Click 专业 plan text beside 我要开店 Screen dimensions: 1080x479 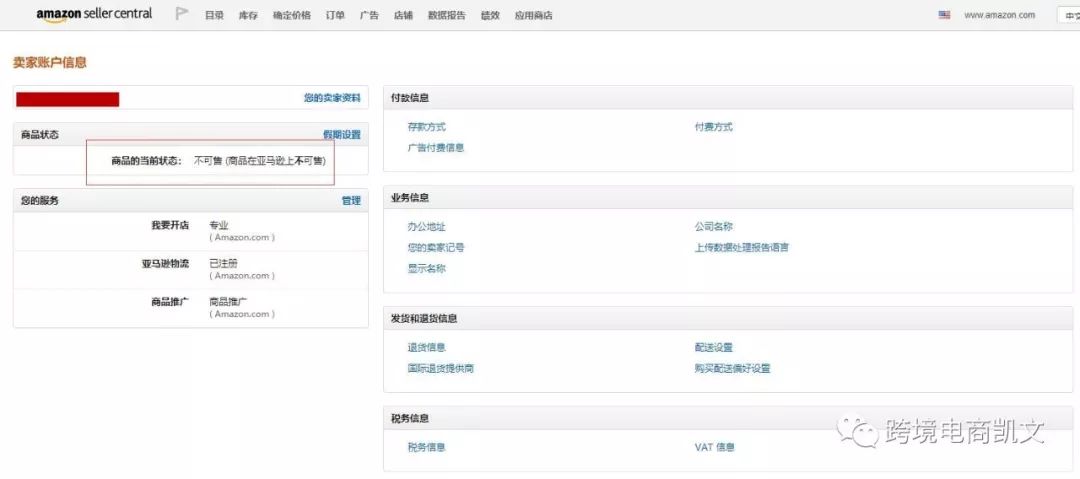(218, 225)
